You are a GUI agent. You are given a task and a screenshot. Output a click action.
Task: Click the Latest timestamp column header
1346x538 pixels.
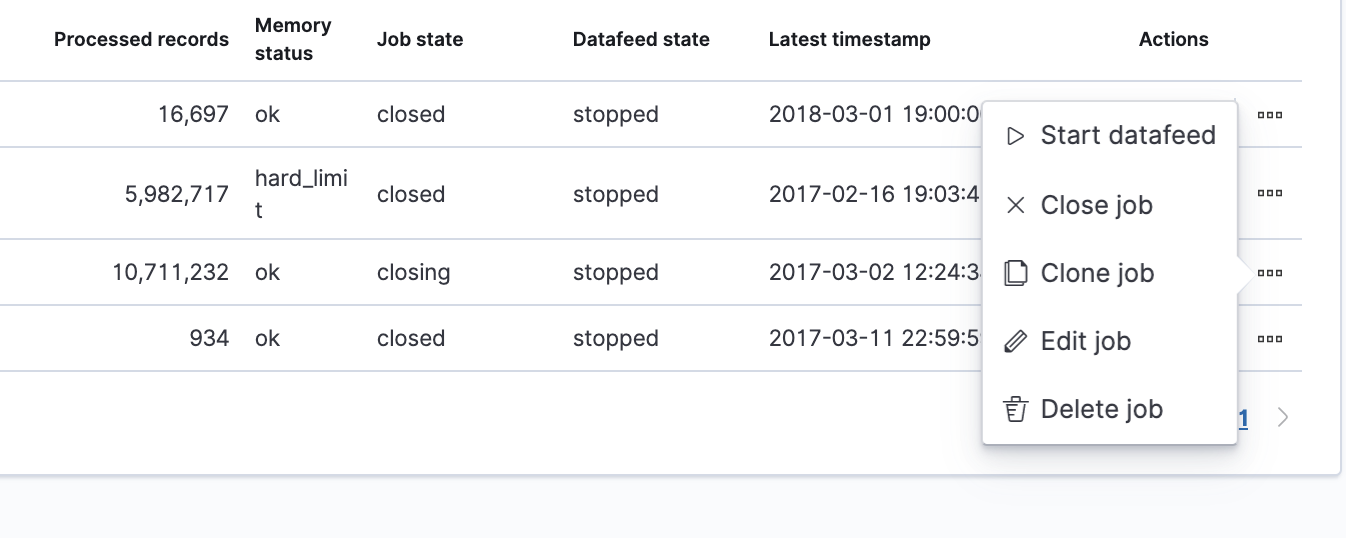pos(849,40)
